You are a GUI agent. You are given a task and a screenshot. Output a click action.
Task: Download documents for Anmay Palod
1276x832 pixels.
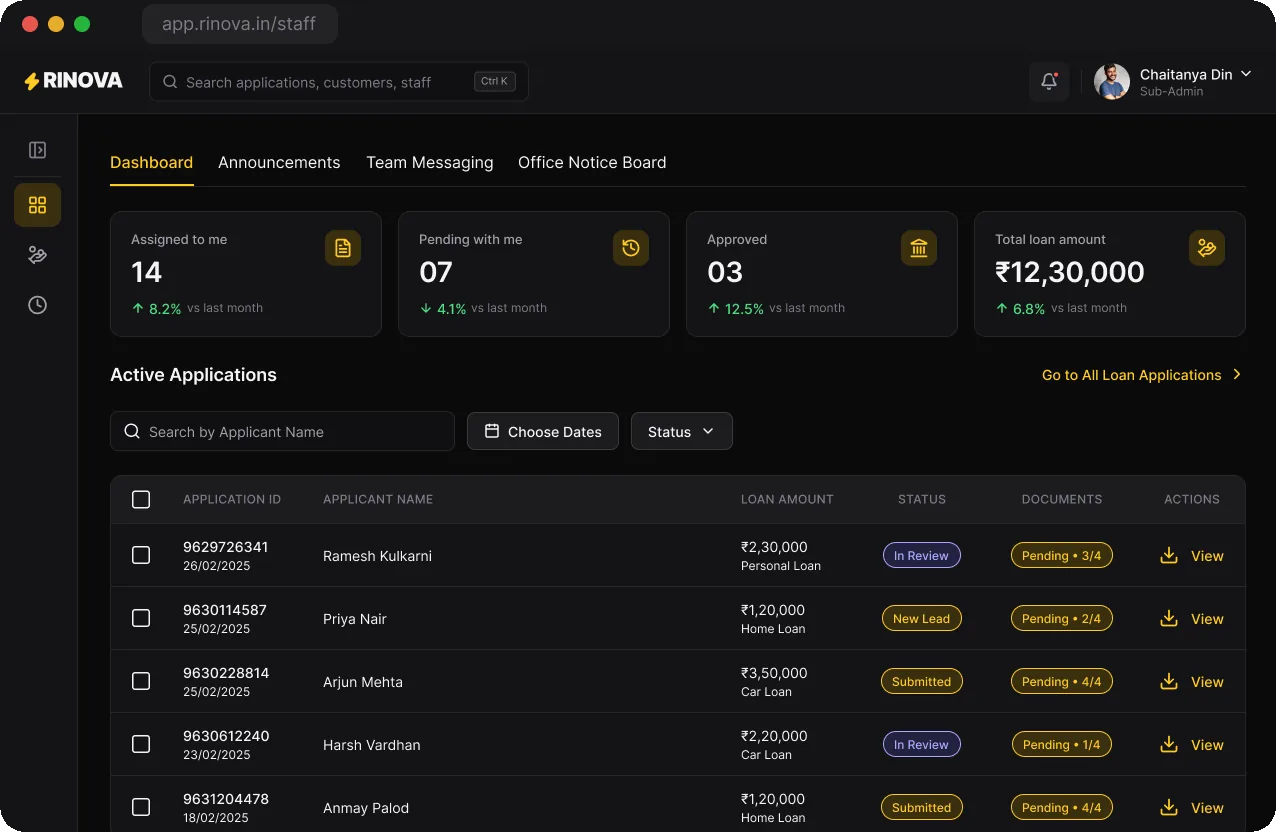pyautogui.click(x=1168, y=807)
